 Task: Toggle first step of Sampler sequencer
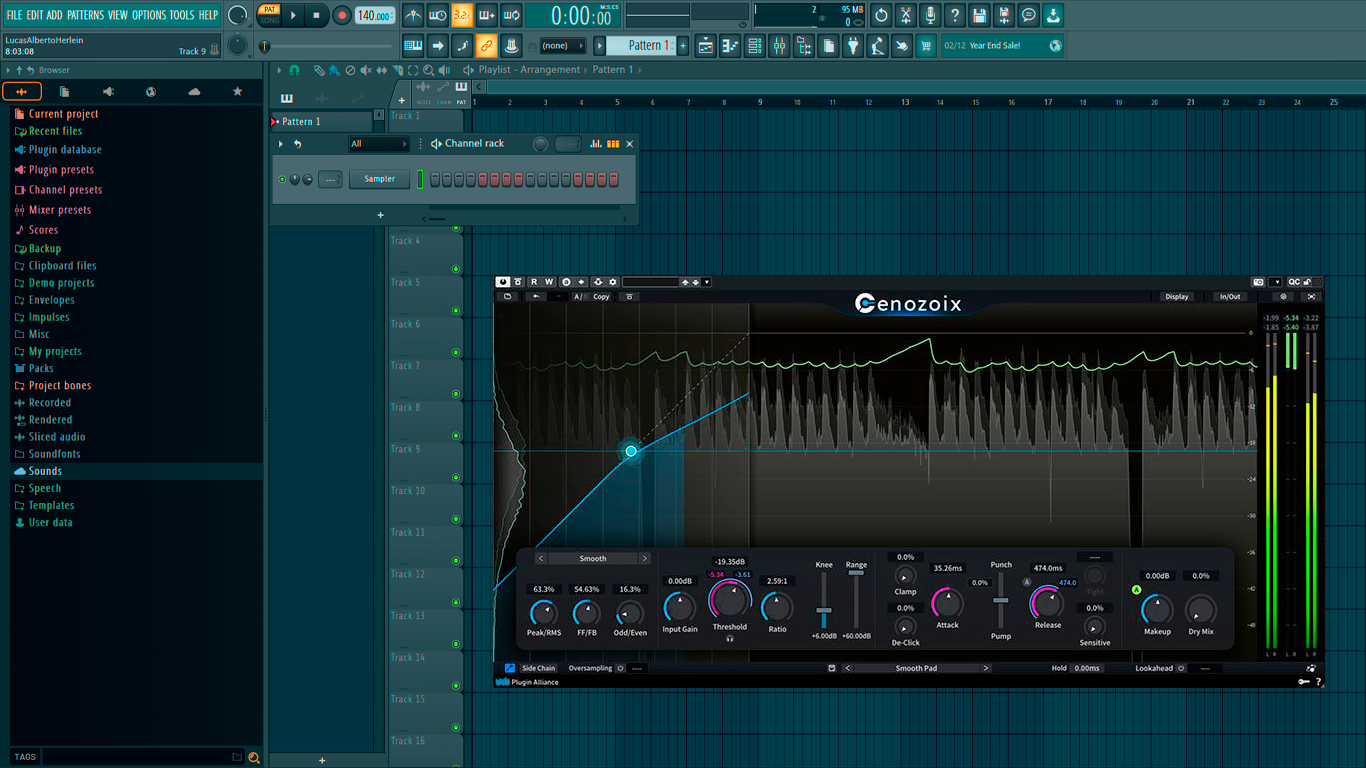pos(436,179)
